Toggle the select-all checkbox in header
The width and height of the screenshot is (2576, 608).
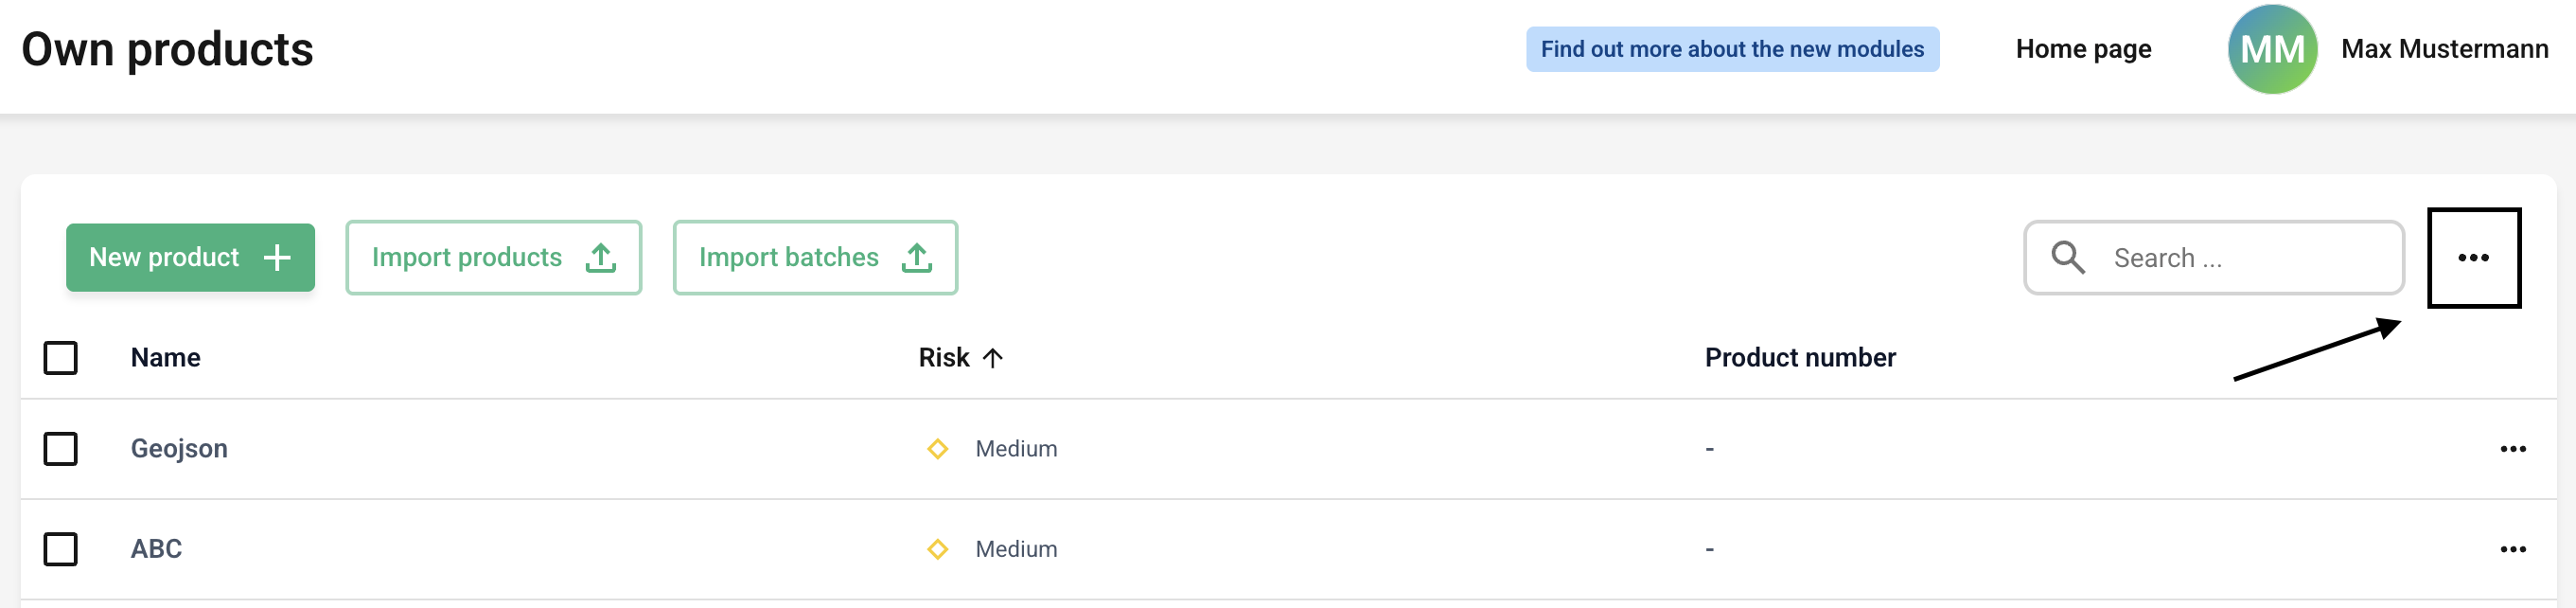pos(61,358)
